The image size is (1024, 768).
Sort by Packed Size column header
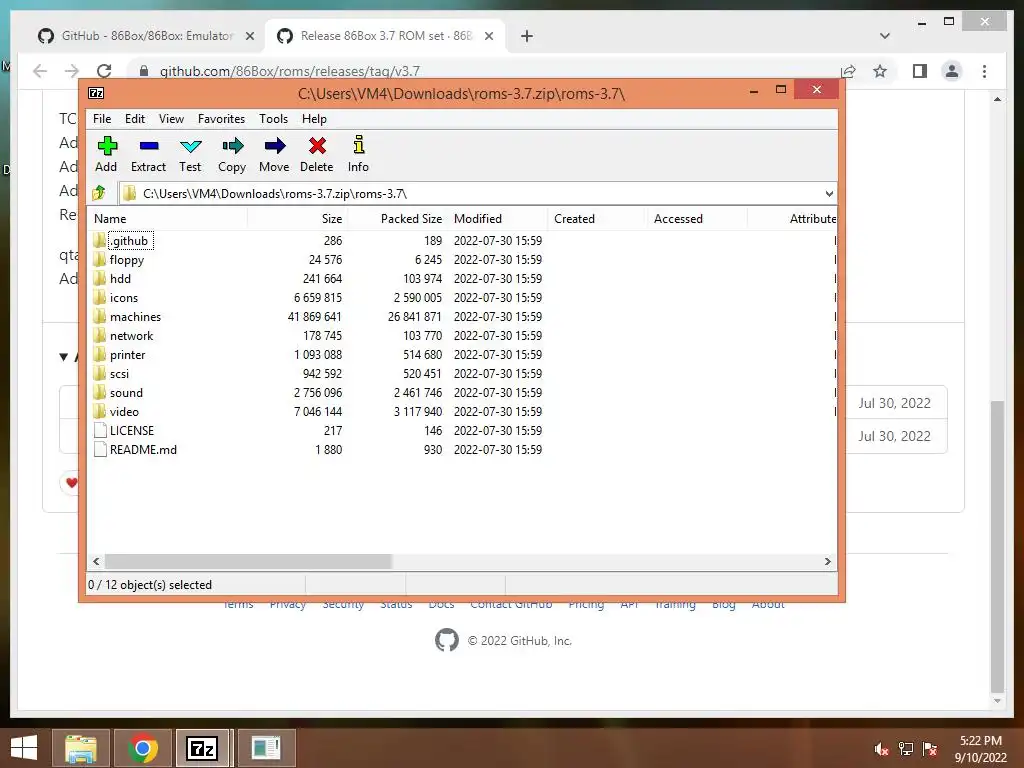(397, 219)
